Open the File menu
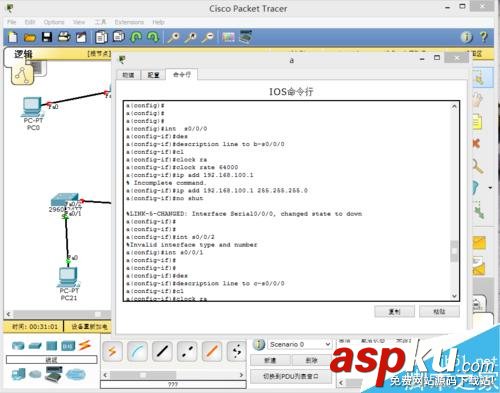 tap(11, 22)
